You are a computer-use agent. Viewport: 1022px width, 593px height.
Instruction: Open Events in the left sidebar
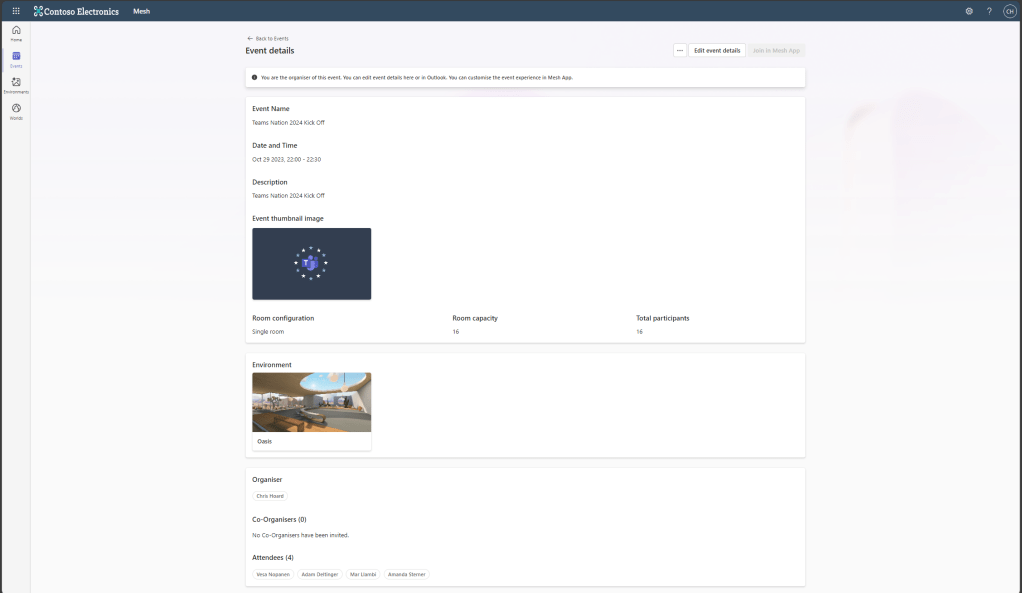pyautogui.click(x=16, y=59)
